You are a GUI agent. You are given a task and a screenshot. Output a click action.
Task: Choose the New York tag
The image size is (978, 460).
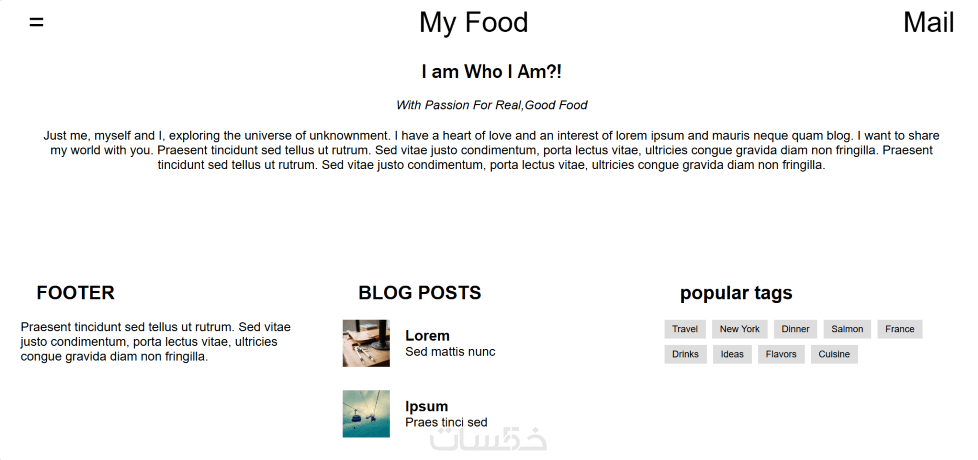(740, 329)
